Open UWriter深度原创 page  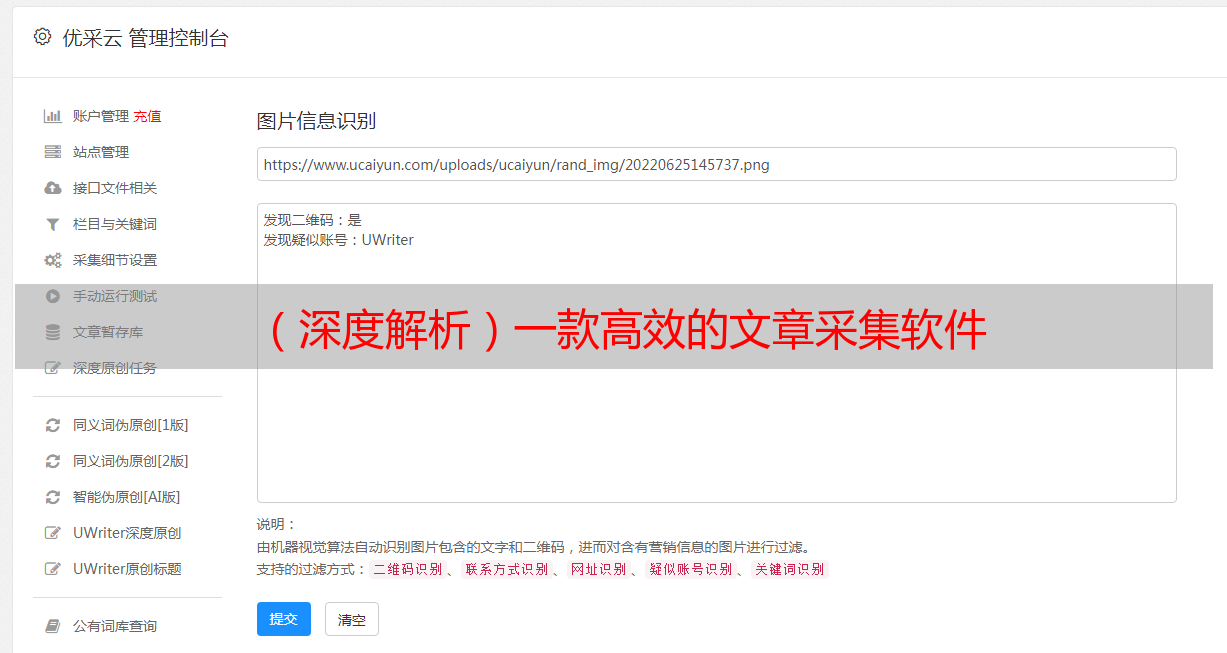[x=127, y=533]
